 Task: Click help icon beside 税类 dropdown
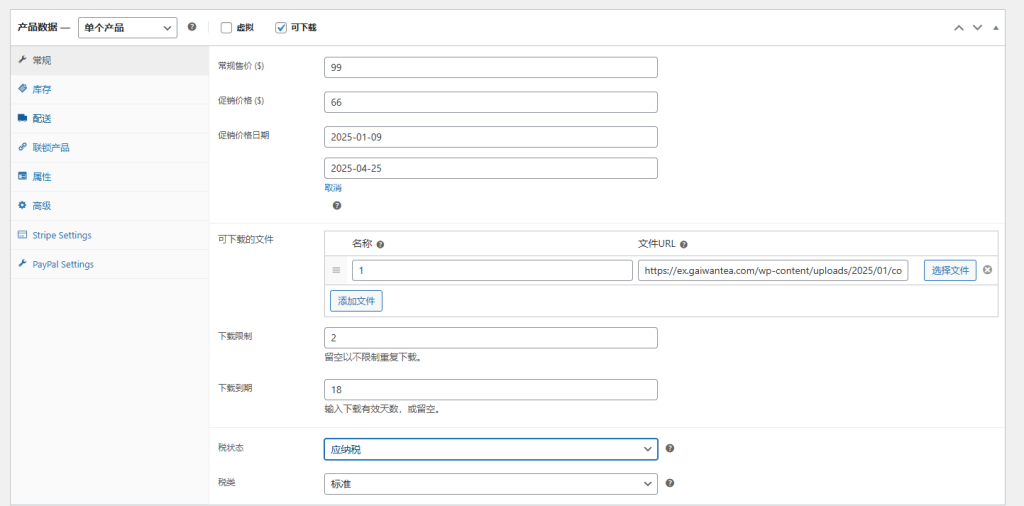pos(670,483)
